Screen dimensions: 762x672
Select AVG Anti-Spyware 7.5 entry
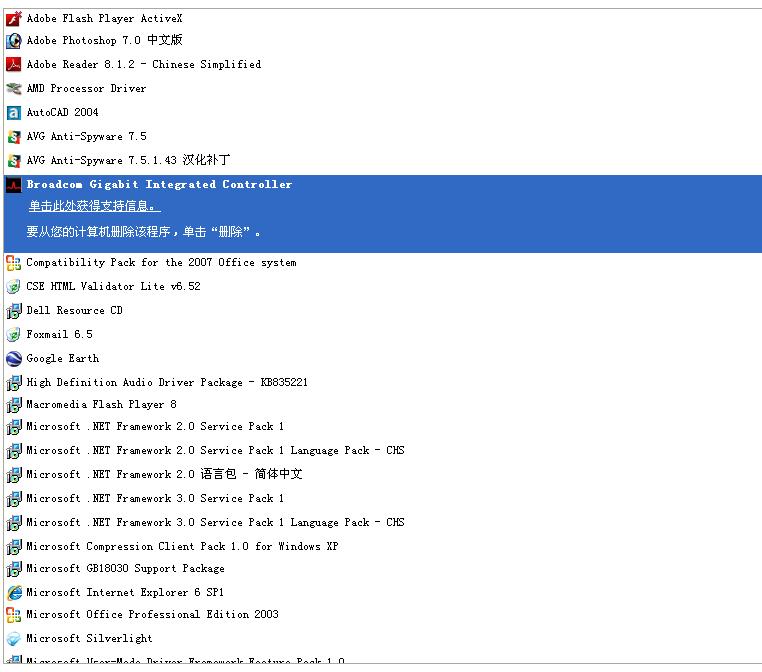point(87,137)
